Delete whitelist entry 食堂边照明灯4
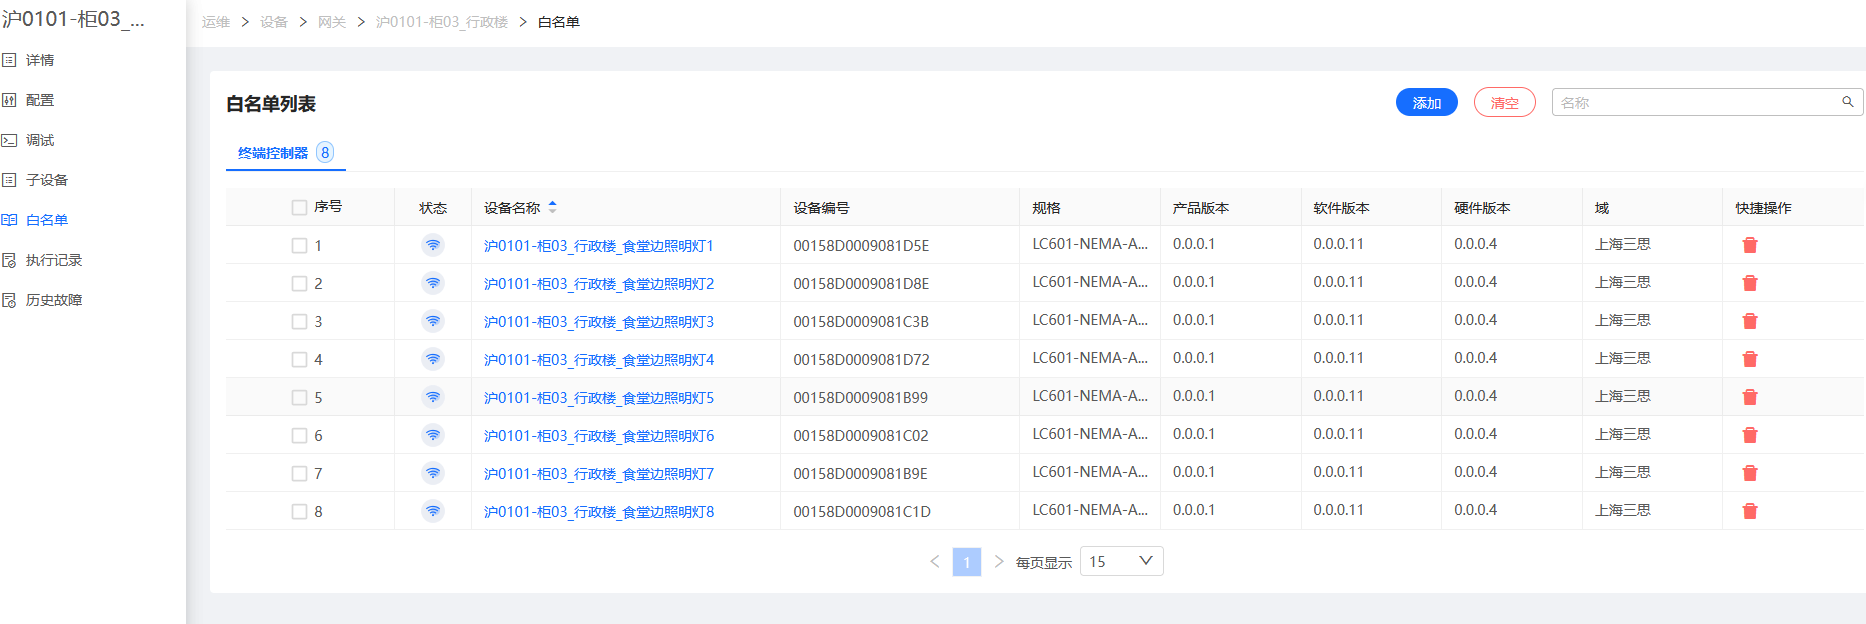 click(1750, 359)
